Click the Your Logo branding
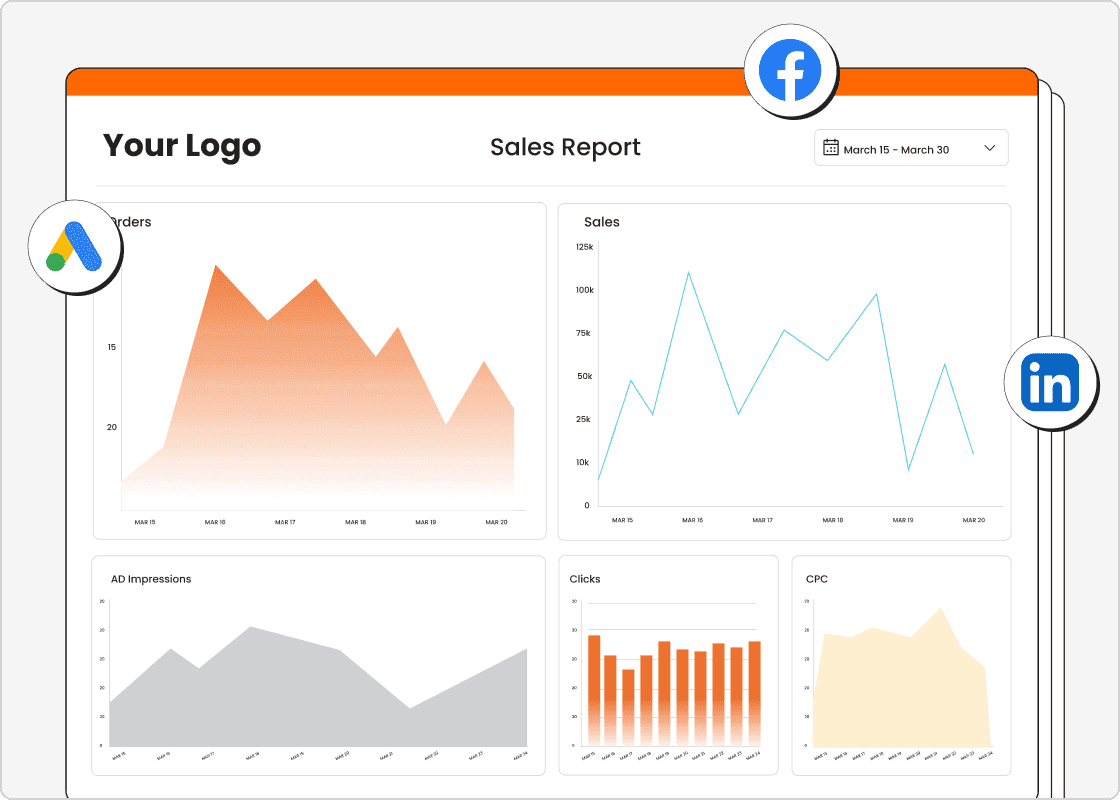1120x800 pixels. tap(182, 146)
